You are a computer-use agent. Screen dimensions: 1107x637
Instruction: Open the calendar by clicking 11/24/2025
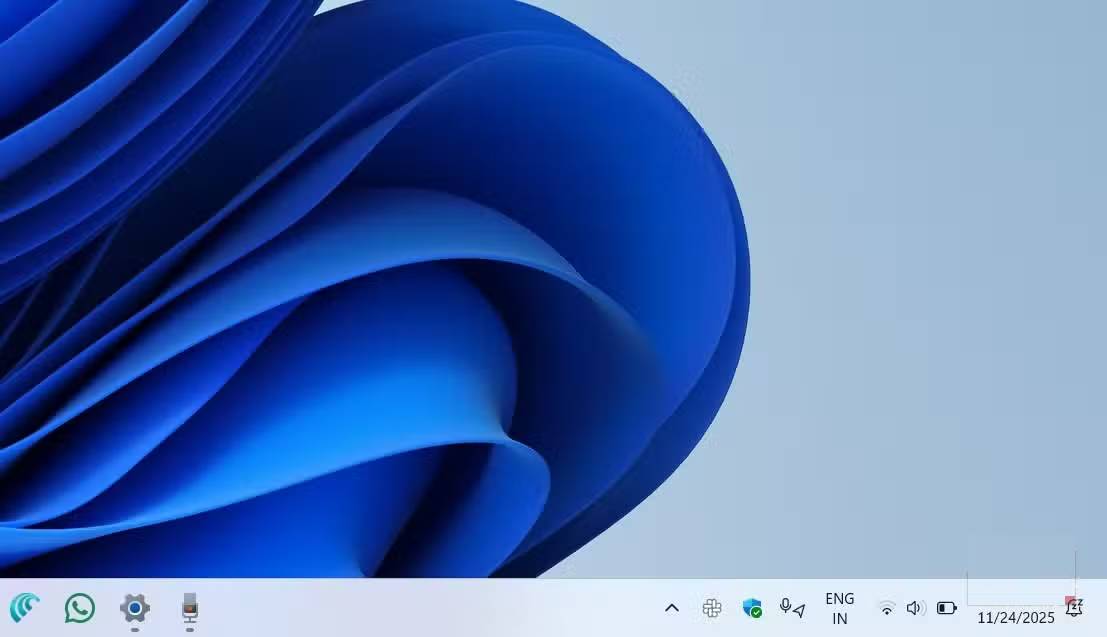pyautogui.click(x=1017, y=619)
